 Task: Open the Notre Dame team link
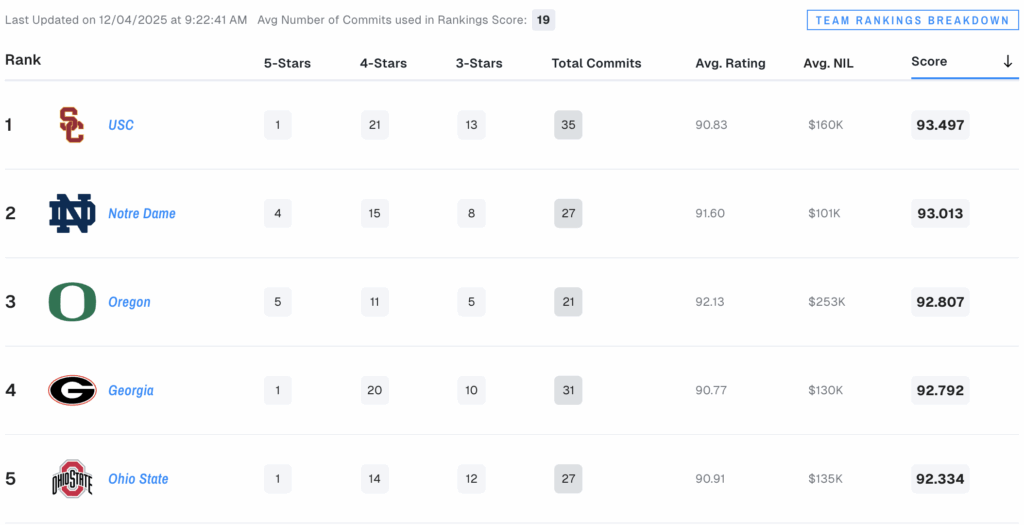142,213
